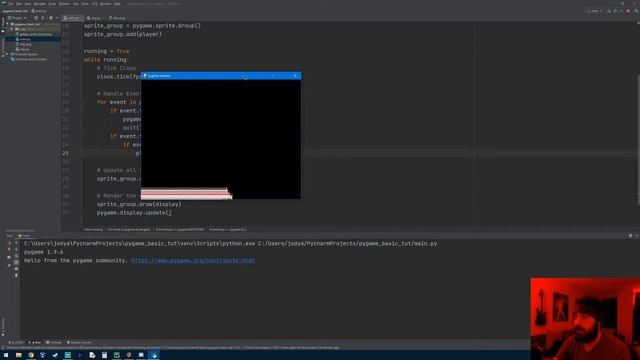Switch to the first main.py editor tab

tap(73, 18)
